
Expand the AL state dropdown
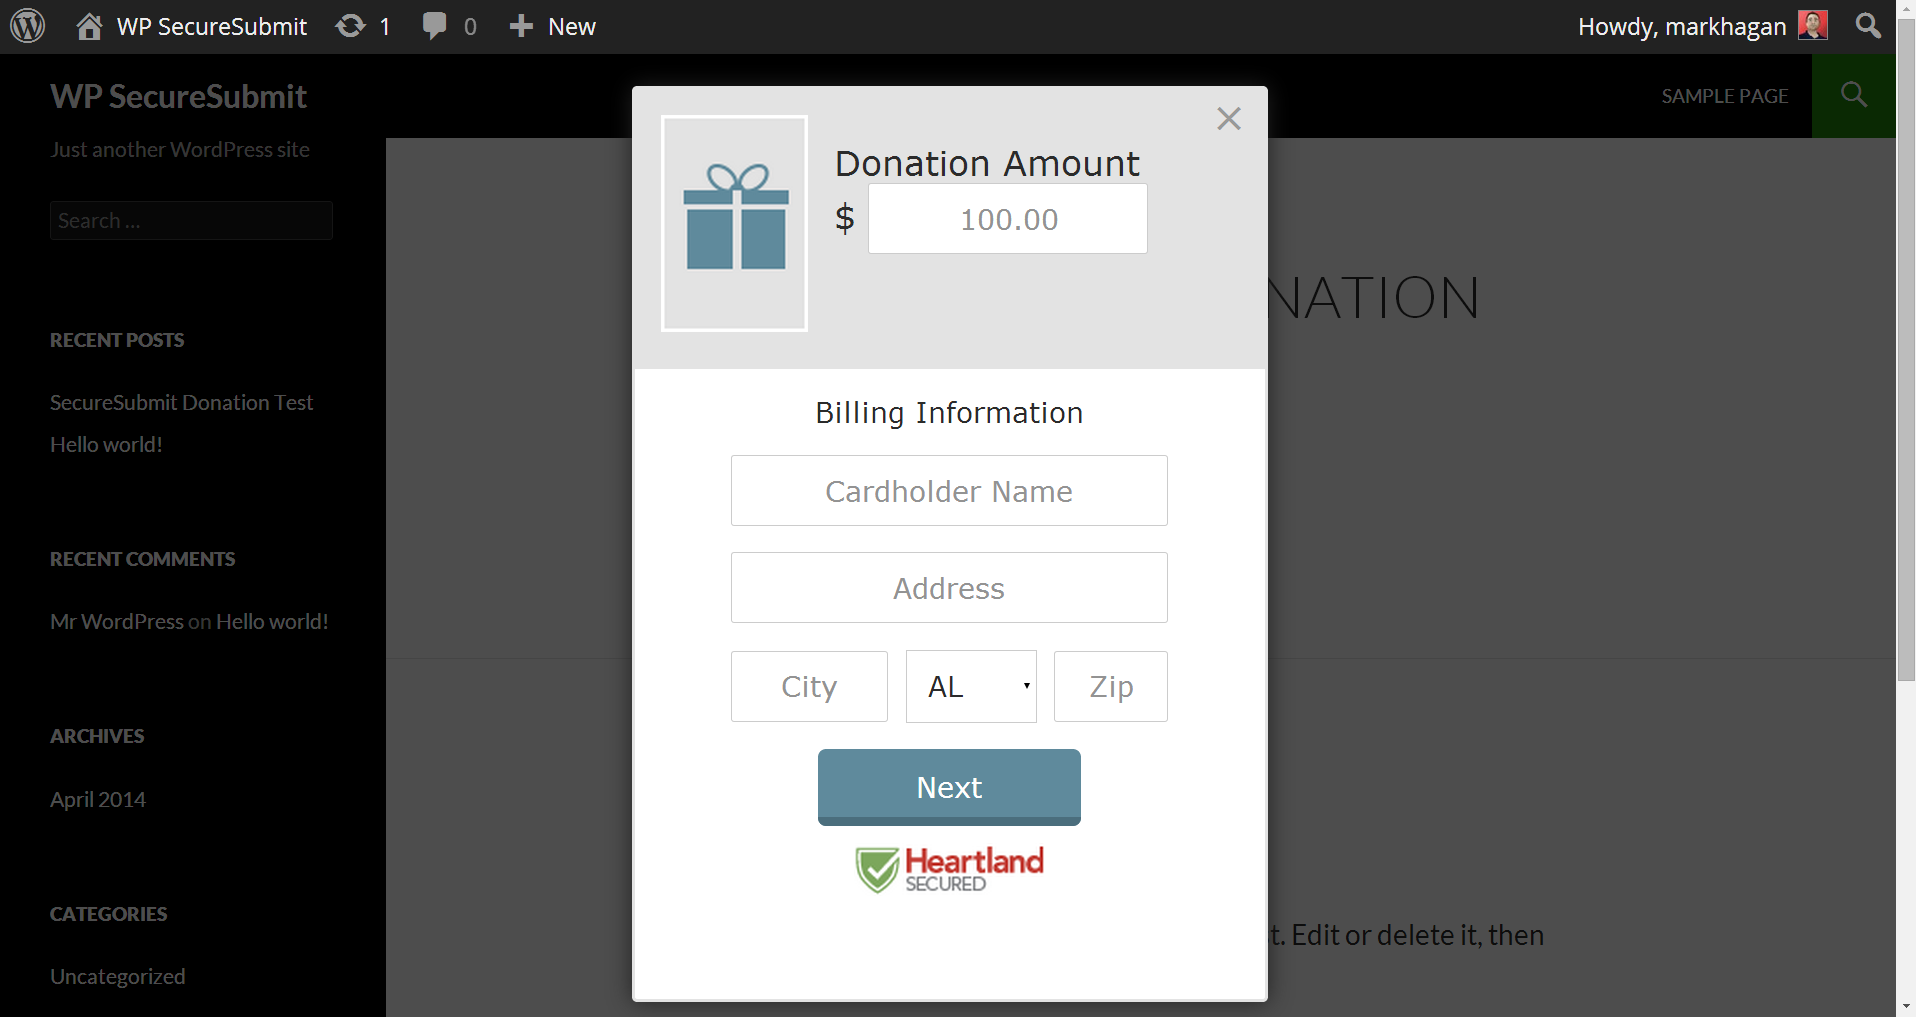(x=971, y=687)
